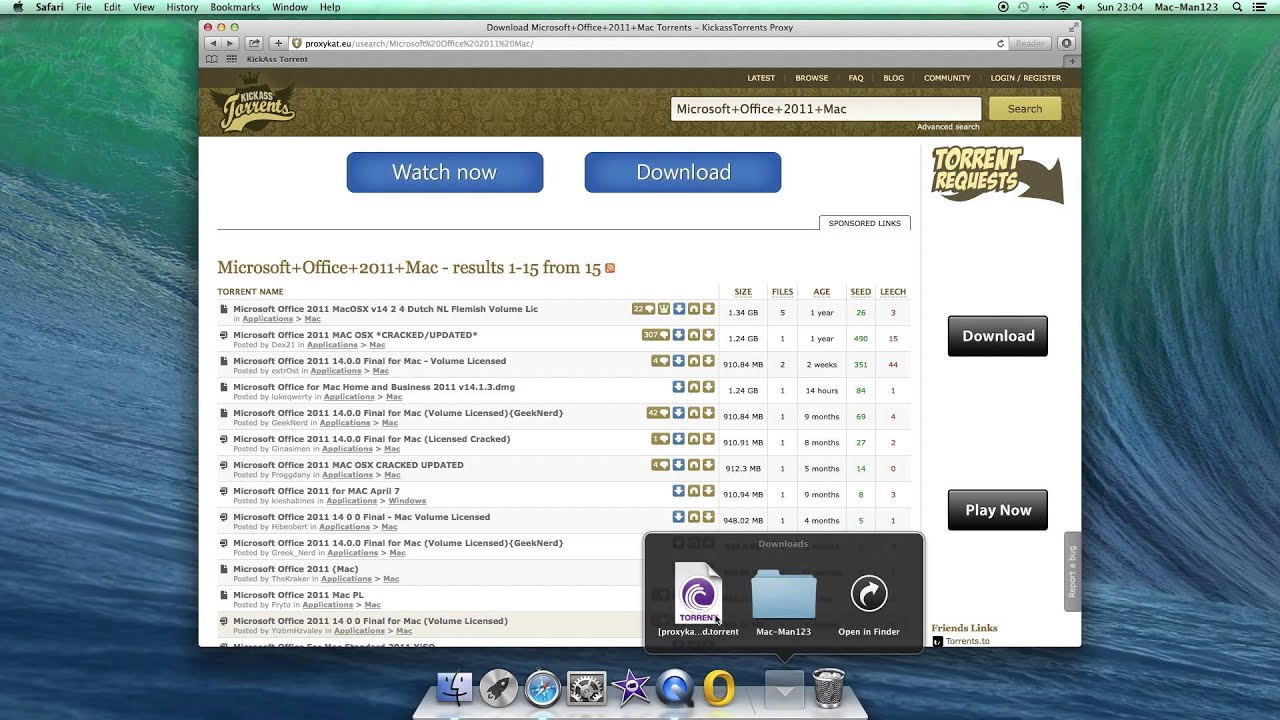Screen dimensions: 1280x720
Task: Click BROWSE in site navigation
Action: coord(812,78)
